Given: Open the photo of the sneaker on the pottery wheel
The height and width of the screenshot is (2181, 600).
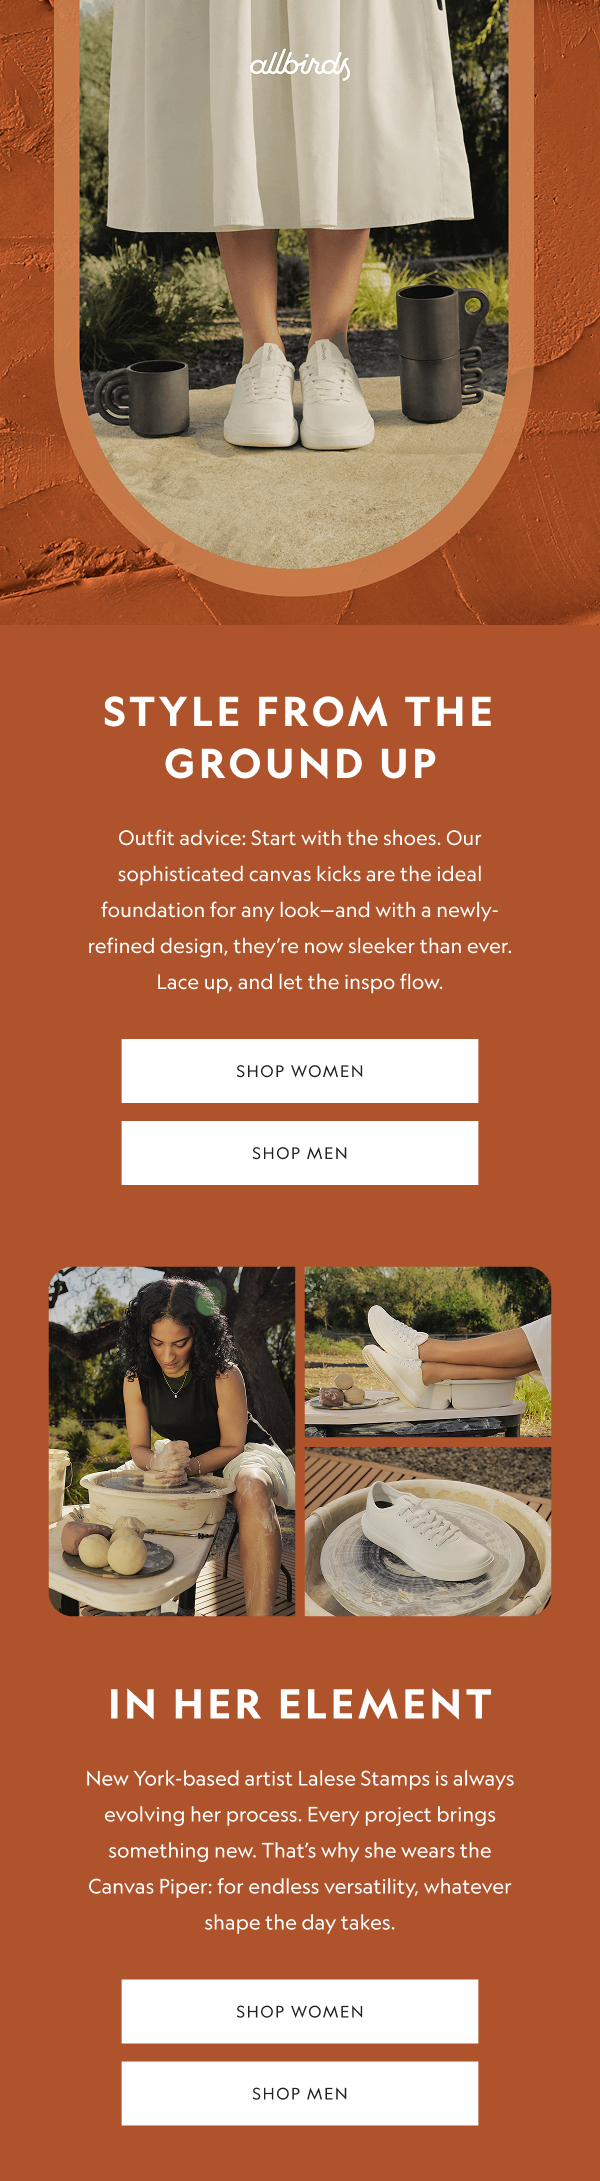Looking at the screenshot, I should click(x=428, y=1532).
